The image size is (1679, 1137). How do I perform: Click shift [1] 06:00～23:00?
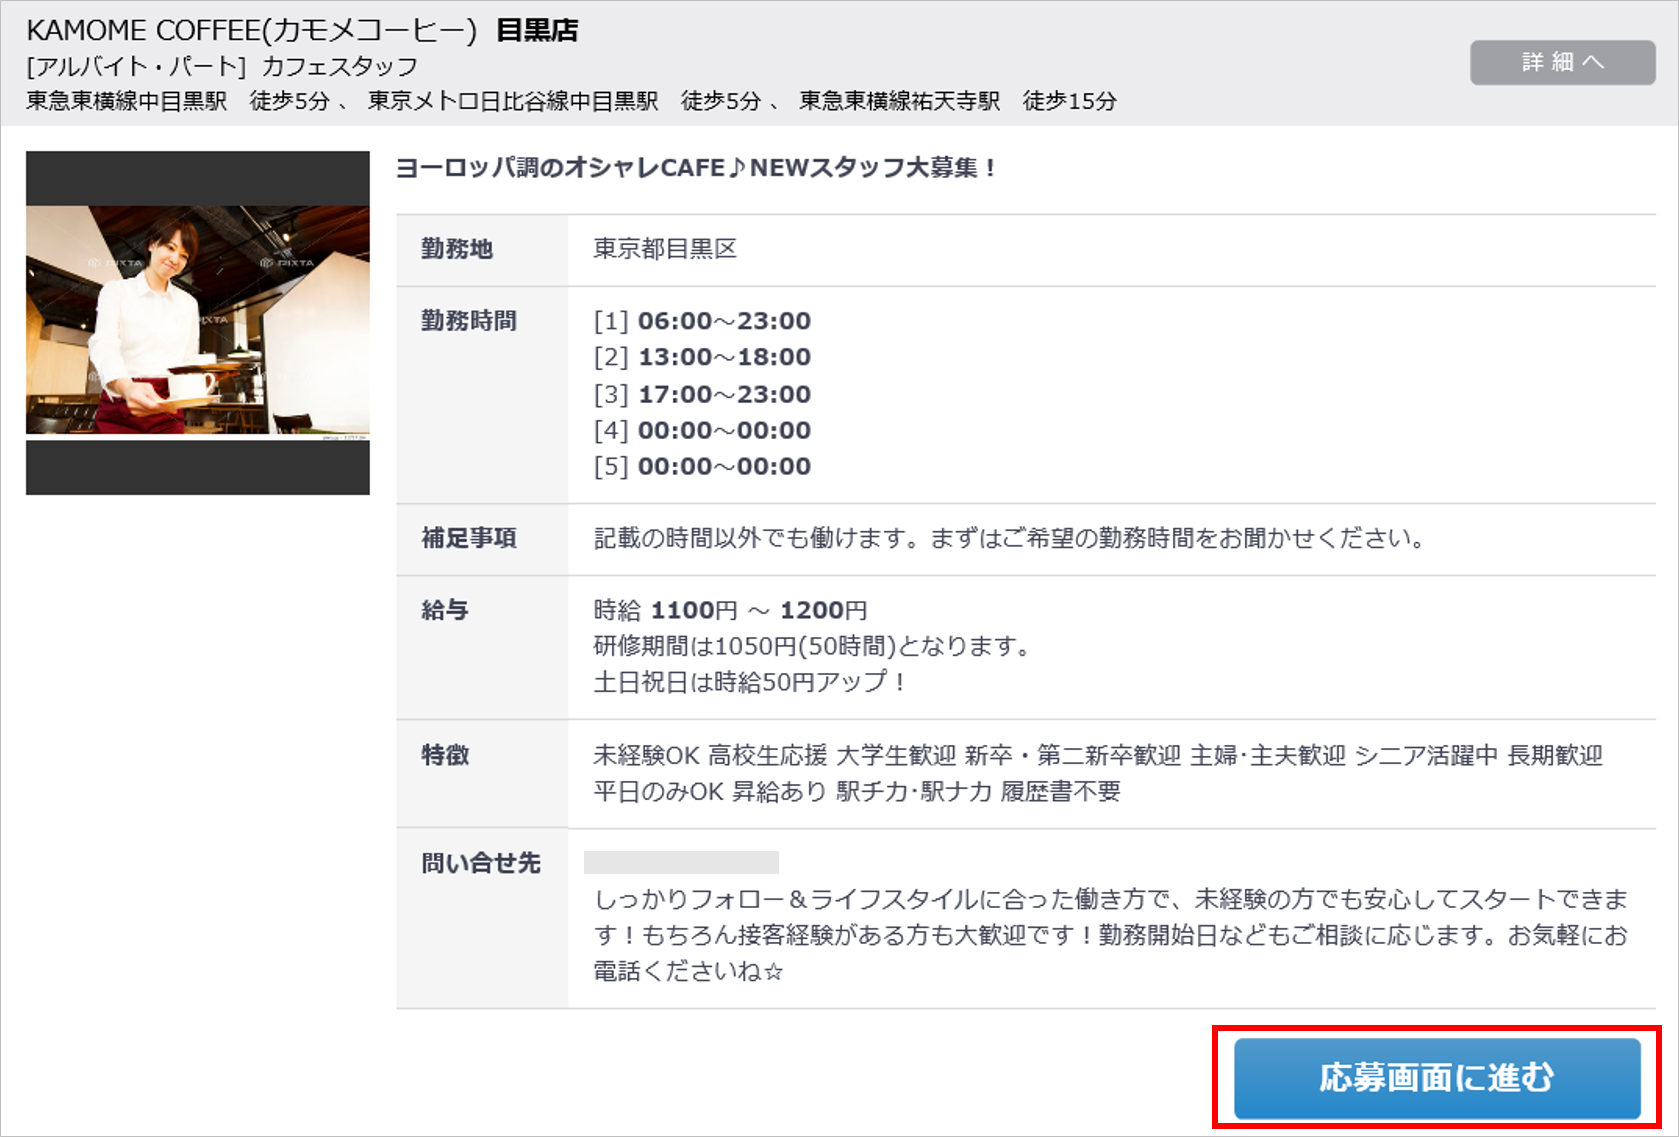pos(702,321)
